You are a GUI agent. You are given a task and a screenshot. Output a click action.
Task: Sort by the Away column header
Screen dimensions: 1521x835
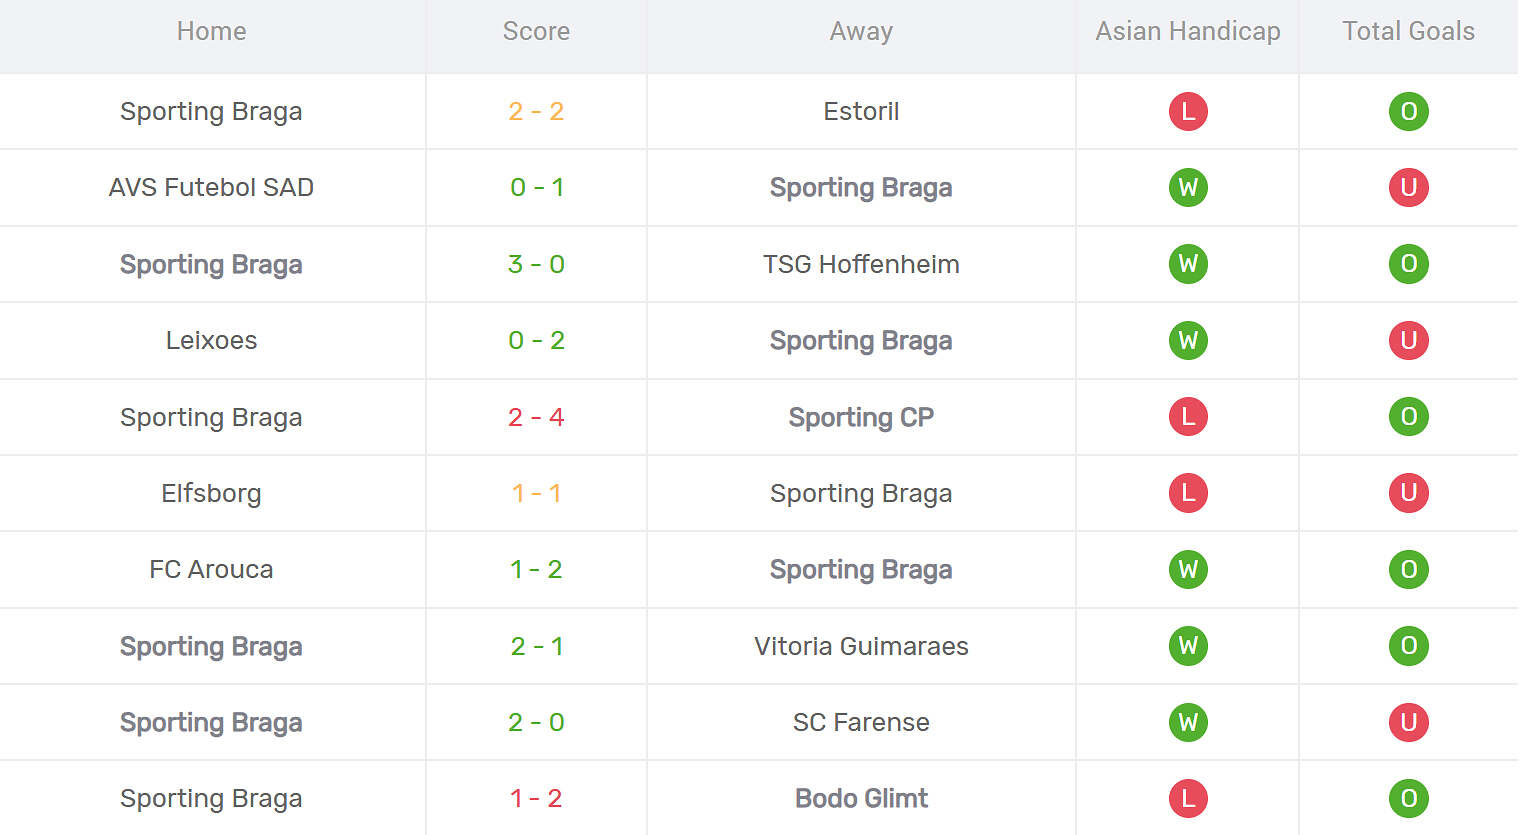(861, 31)
